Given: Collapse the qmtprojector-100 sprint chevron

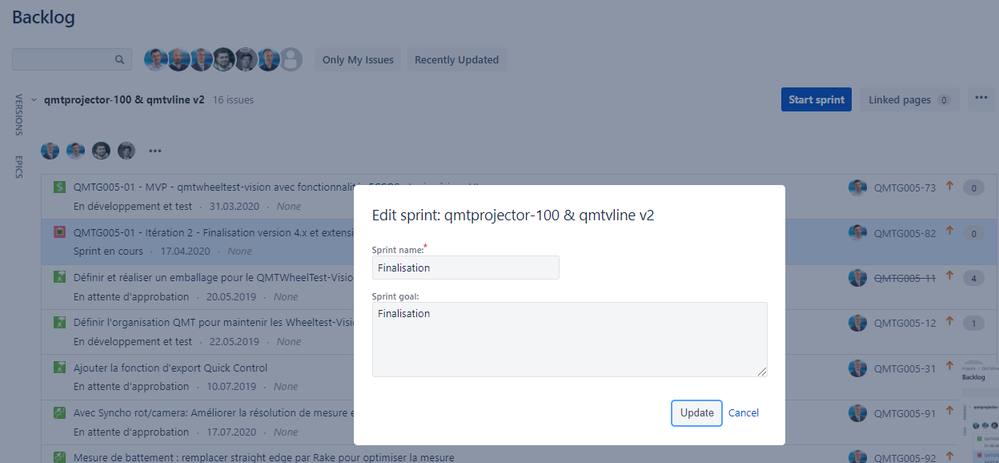Looking at the screenshot, I should pos(34,100).
